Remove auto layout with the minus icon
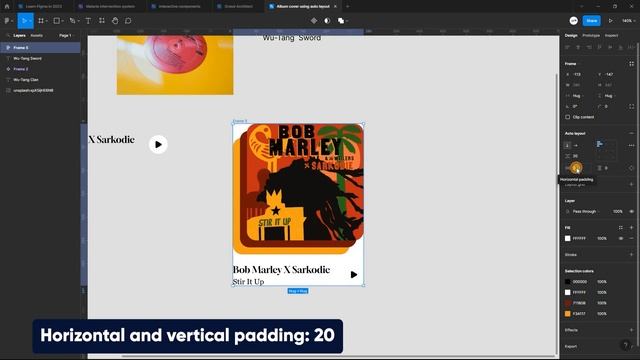Viewport: 640px width, 360px height. [631, 133]
